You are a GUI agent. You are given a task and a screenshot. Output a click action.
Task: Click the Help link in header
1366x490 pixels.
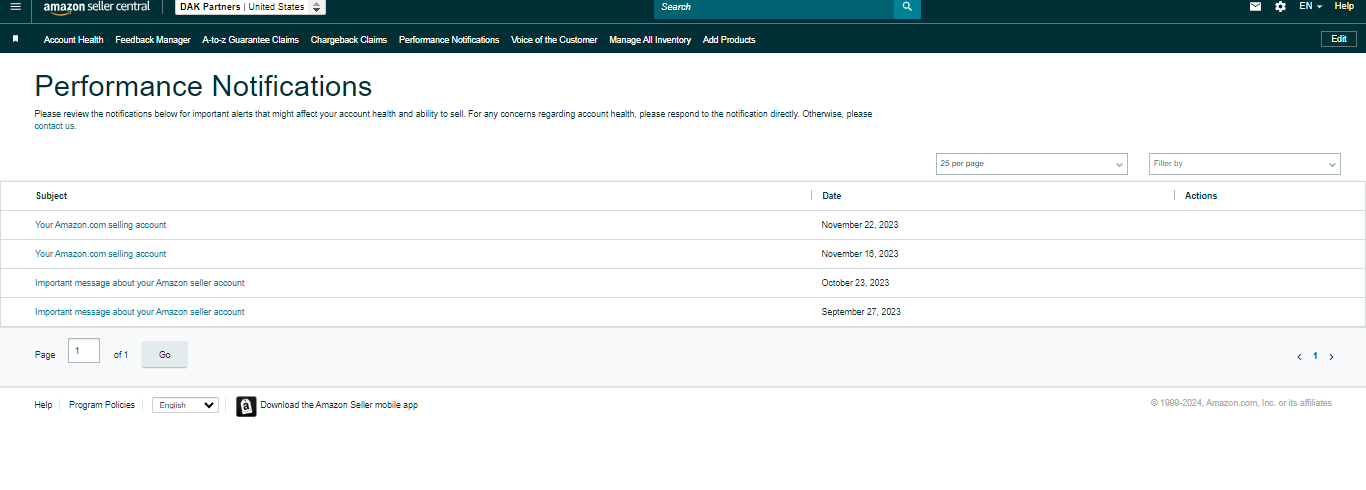pos(1344,6)
